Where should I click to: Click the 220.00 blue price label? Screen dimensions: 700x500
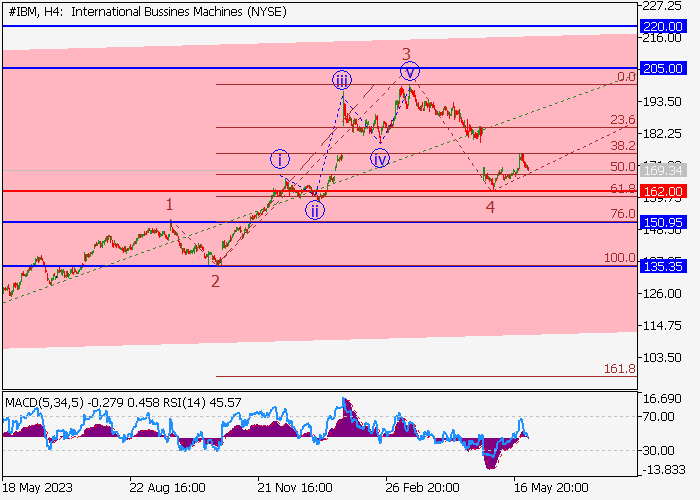[x=663, y=26]
